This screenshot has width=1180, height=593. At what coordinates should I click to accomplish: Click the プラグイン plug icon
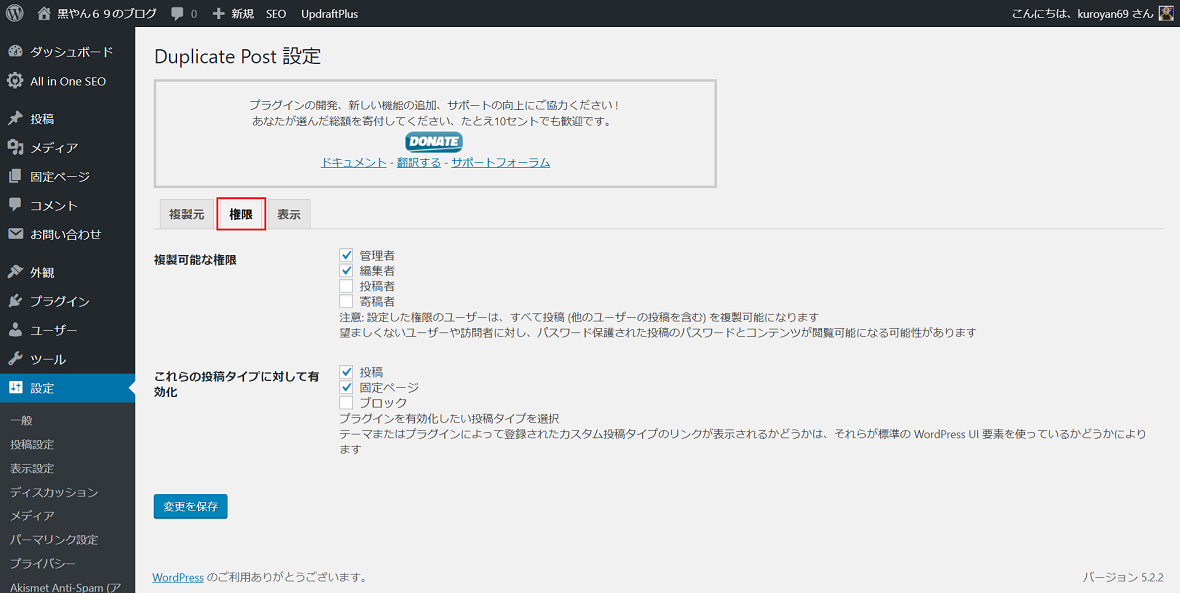pos(15,301)
